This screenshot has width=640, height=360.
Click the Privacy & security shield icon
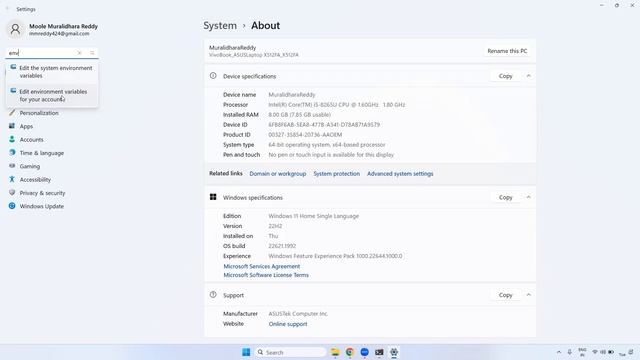pos(12,193)
